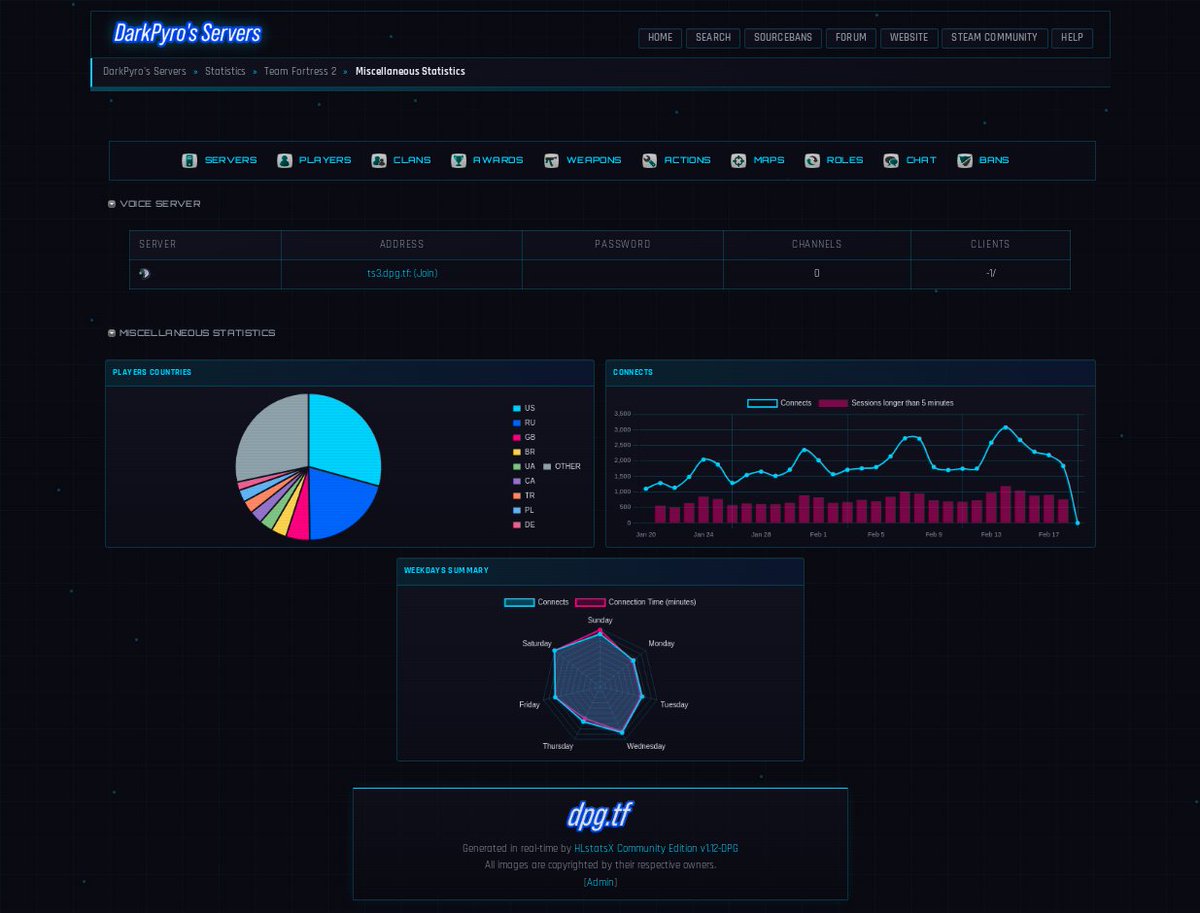Screen dimensions: 1200x913
Task: Click the Home button in the header
Action: pos(660,38)
